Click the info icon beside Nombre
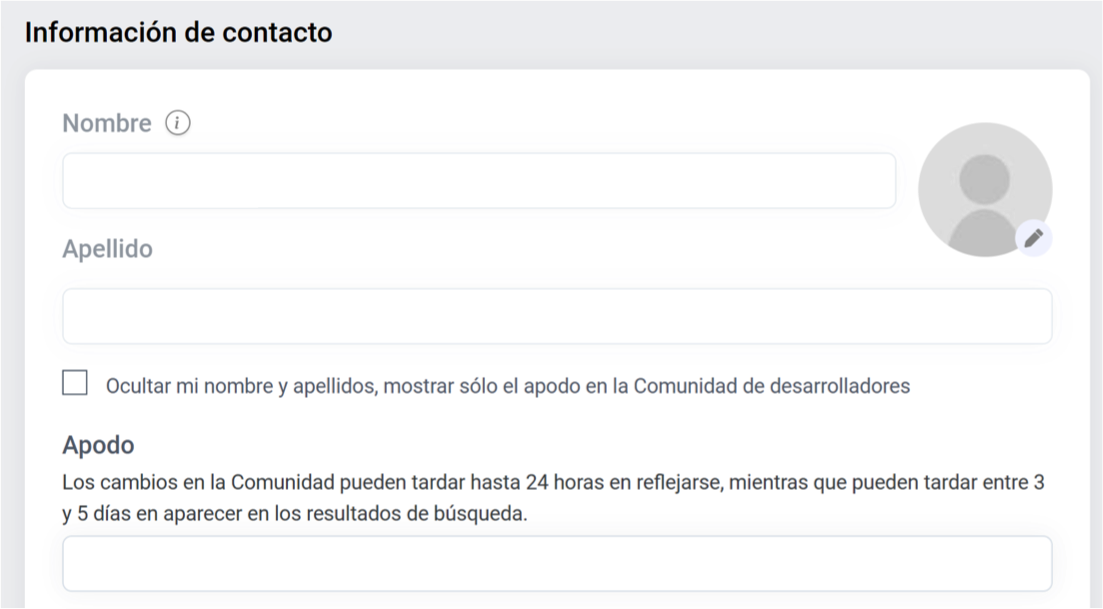Image resolution: width=1103 pixels, height=609 pixels. point(177,123)
